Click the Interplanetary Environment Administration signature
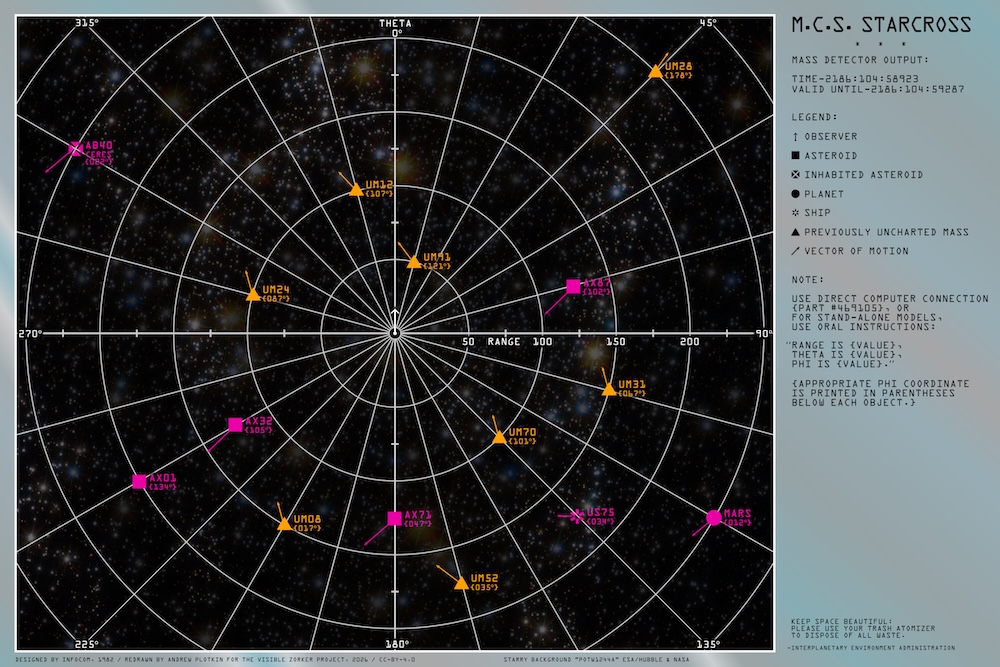This screenshot has height=667, width=1000. click(x=871, y=648)
